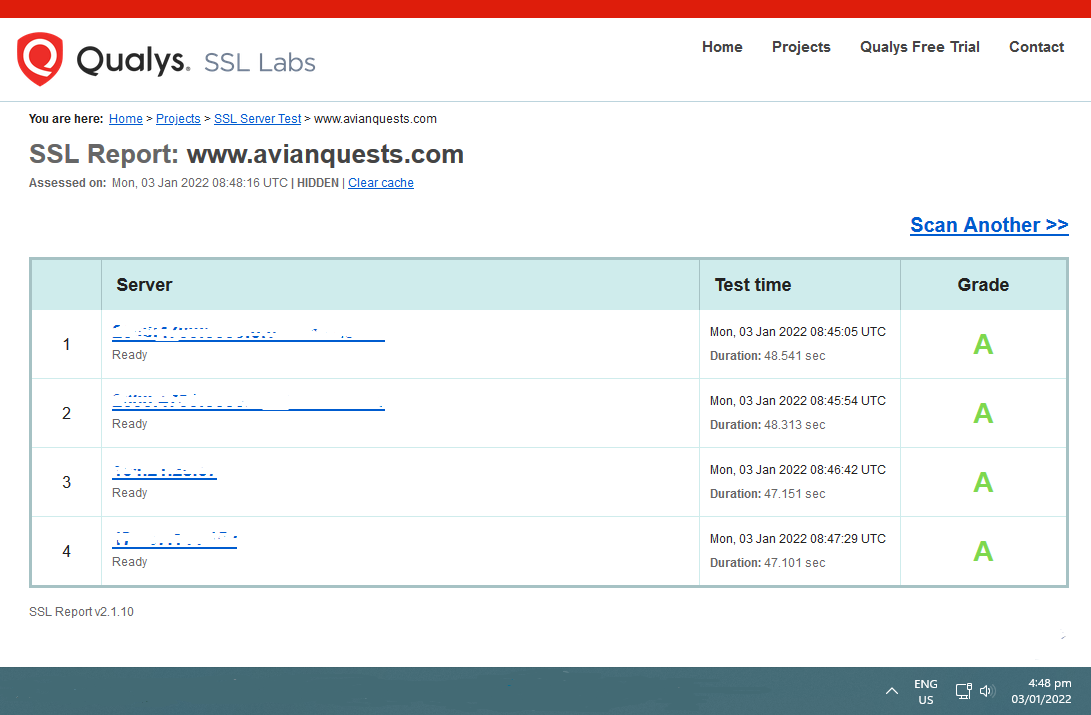Open the obscured server link in row 3

point(164,472)
